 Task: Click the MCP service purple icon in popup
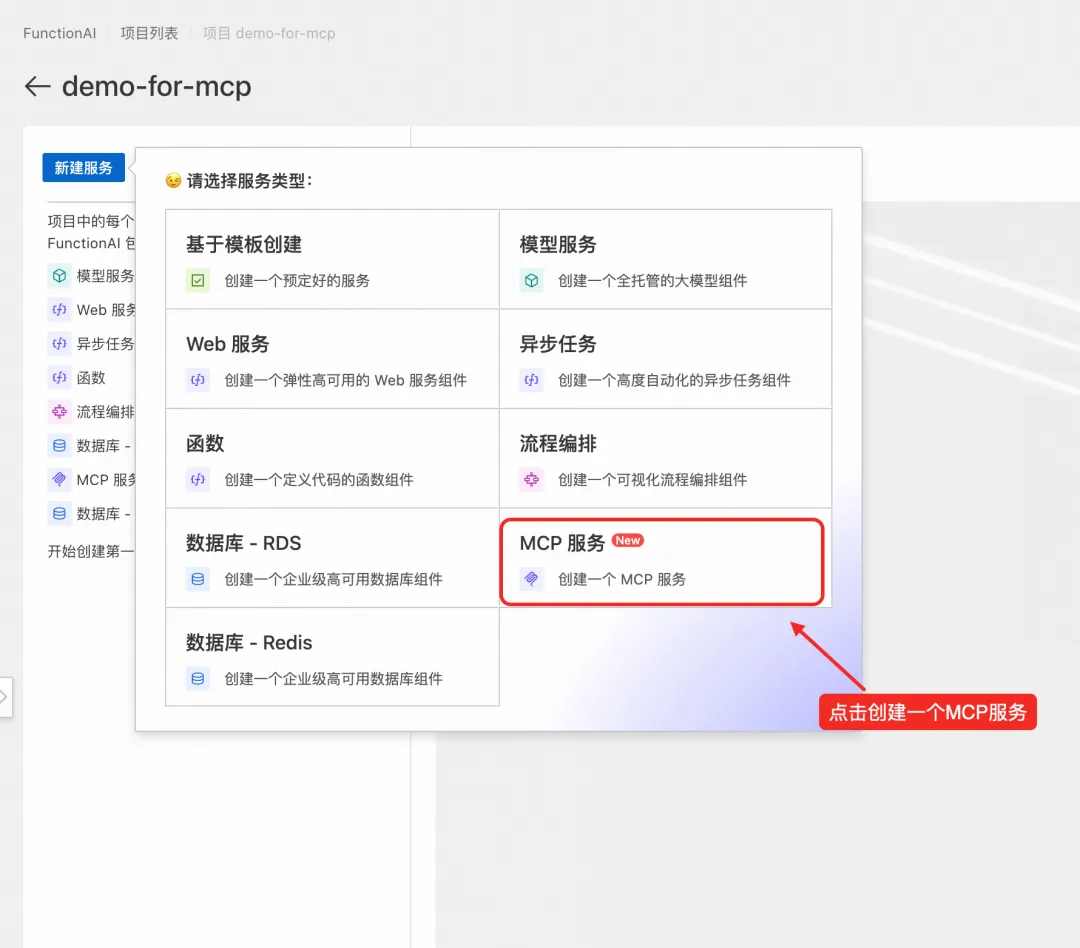pyautogui.click(x=531, y=579)
